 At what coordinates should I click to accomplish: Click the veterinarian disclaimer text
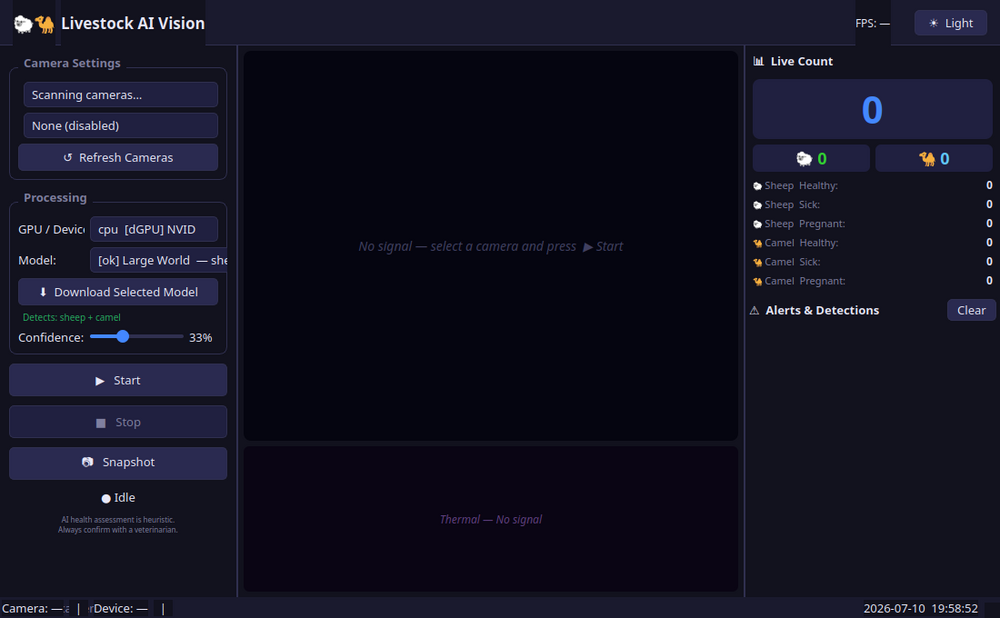coord(118,525)
